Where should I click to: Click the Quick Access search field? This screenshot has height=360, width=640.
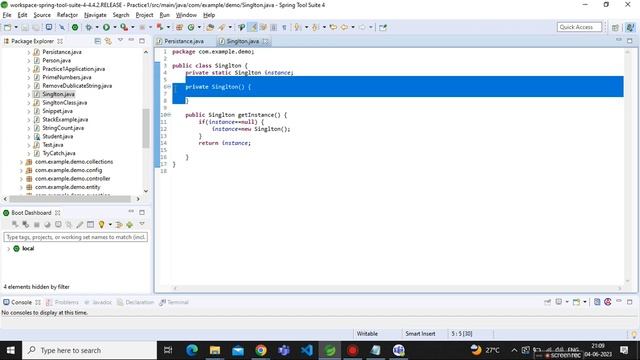point(579,27)
